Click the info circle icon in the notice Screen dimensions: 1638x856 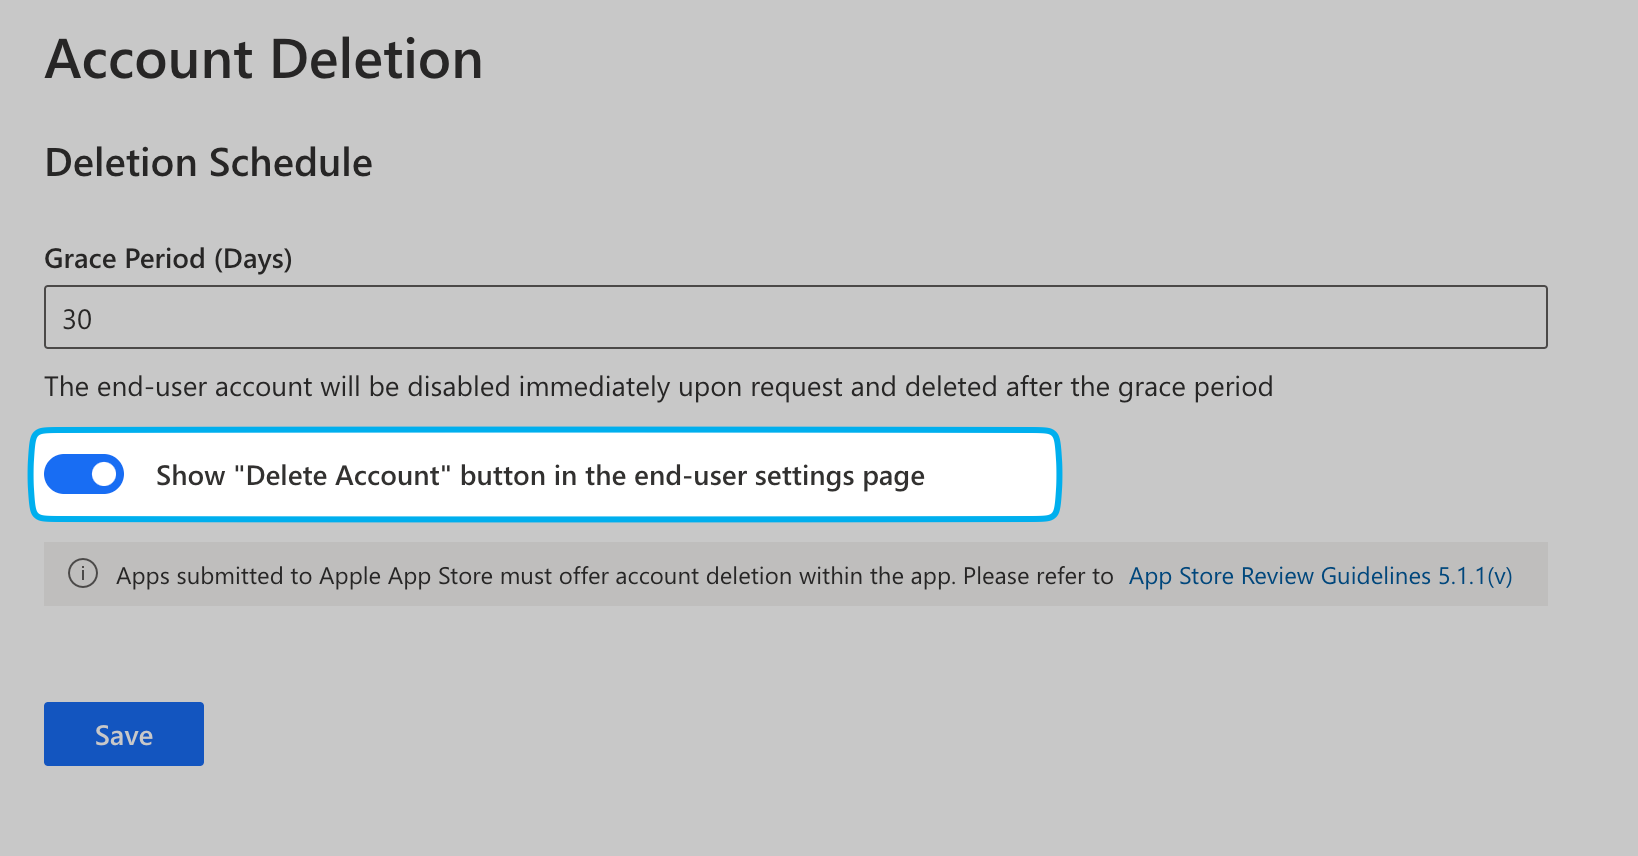(82, 574)
